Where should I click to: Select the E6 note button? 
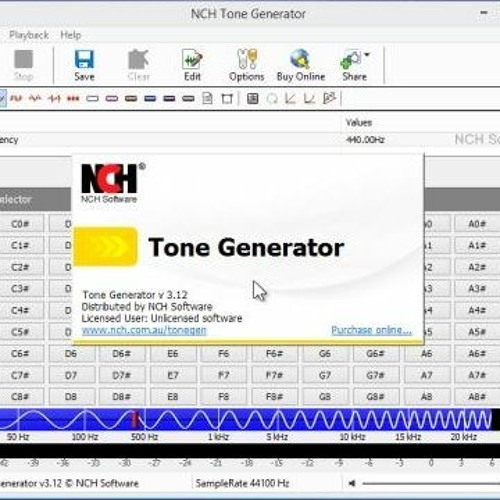point(173,354)
